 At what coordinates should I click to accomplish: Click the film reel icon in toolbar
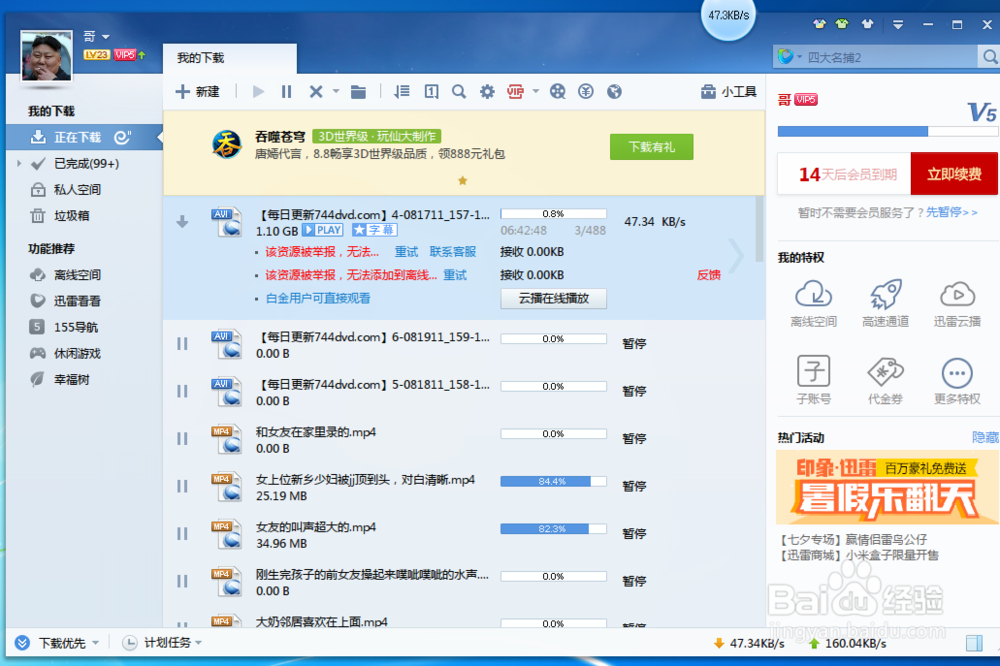click(558, 92)
